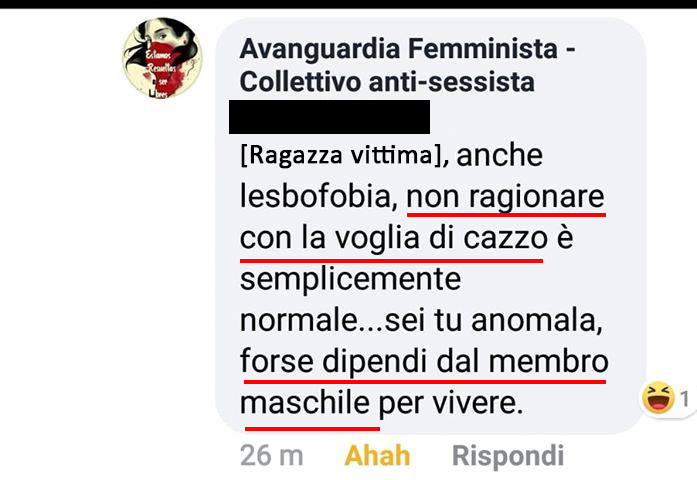Viewport: 697px width, 480px height.
Task: Click the line normale...sei tu anomala
Action: [421, 320]
